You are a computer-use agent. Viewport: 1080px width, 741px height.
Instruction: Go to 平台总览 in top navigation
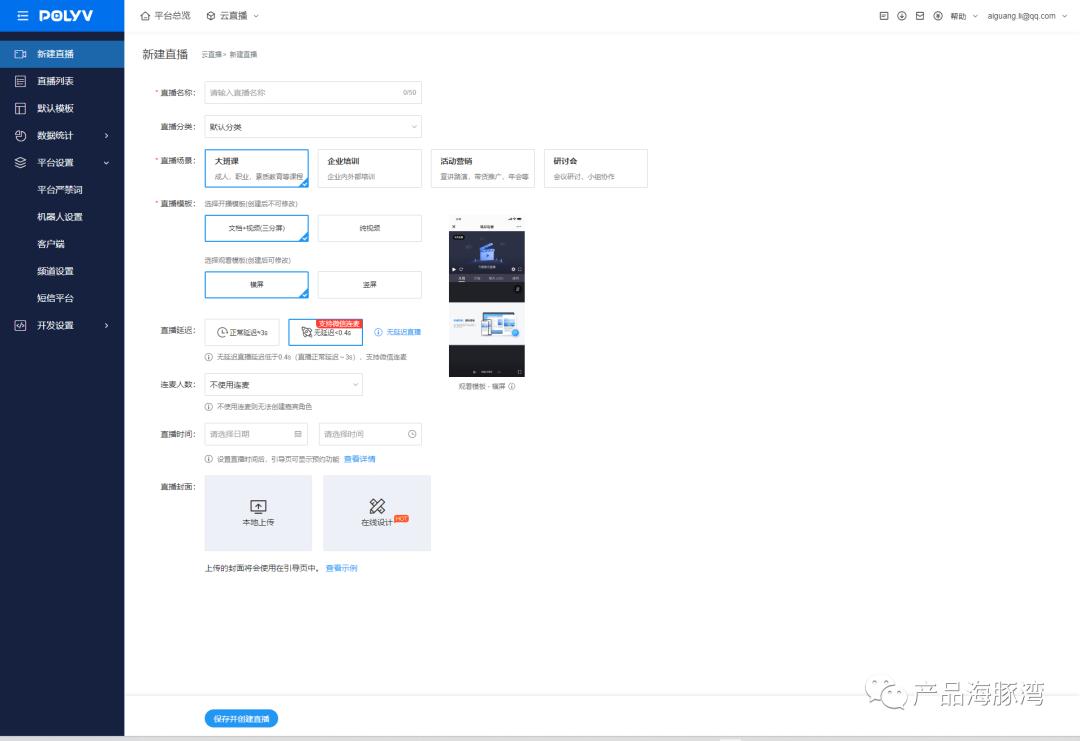165,16
